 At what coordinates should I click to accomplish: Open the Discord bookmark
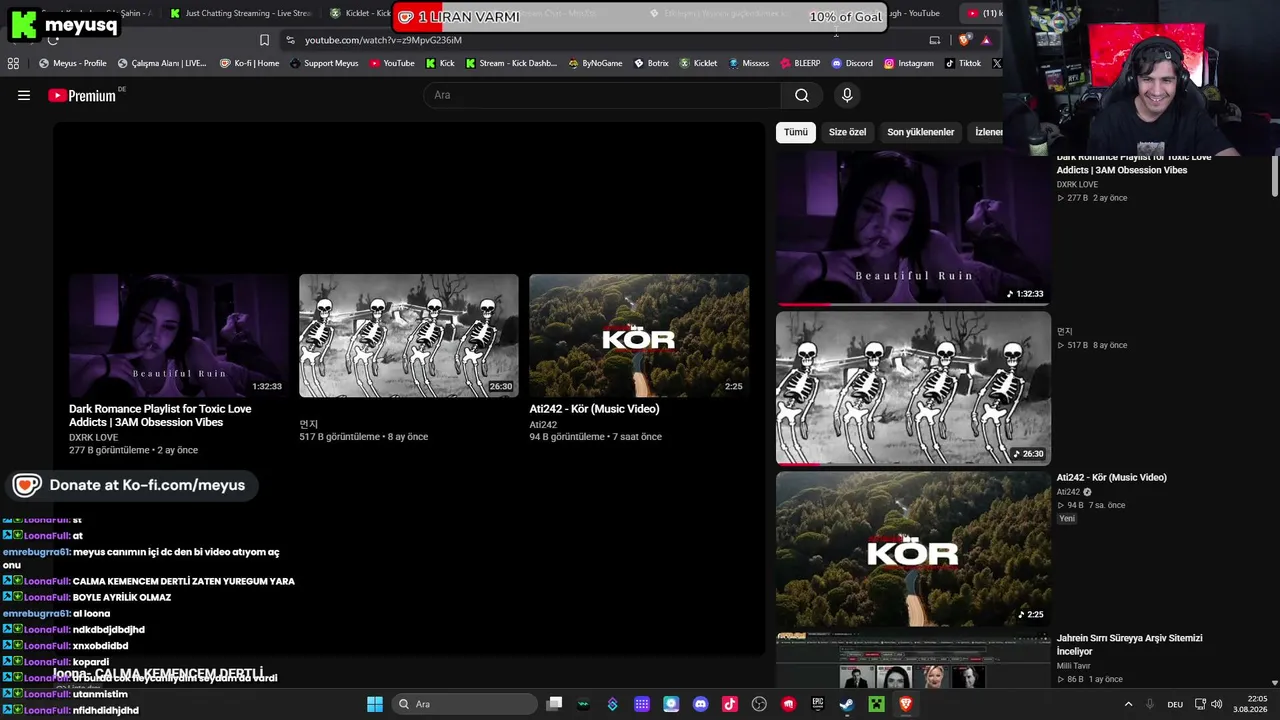point(852,63)
